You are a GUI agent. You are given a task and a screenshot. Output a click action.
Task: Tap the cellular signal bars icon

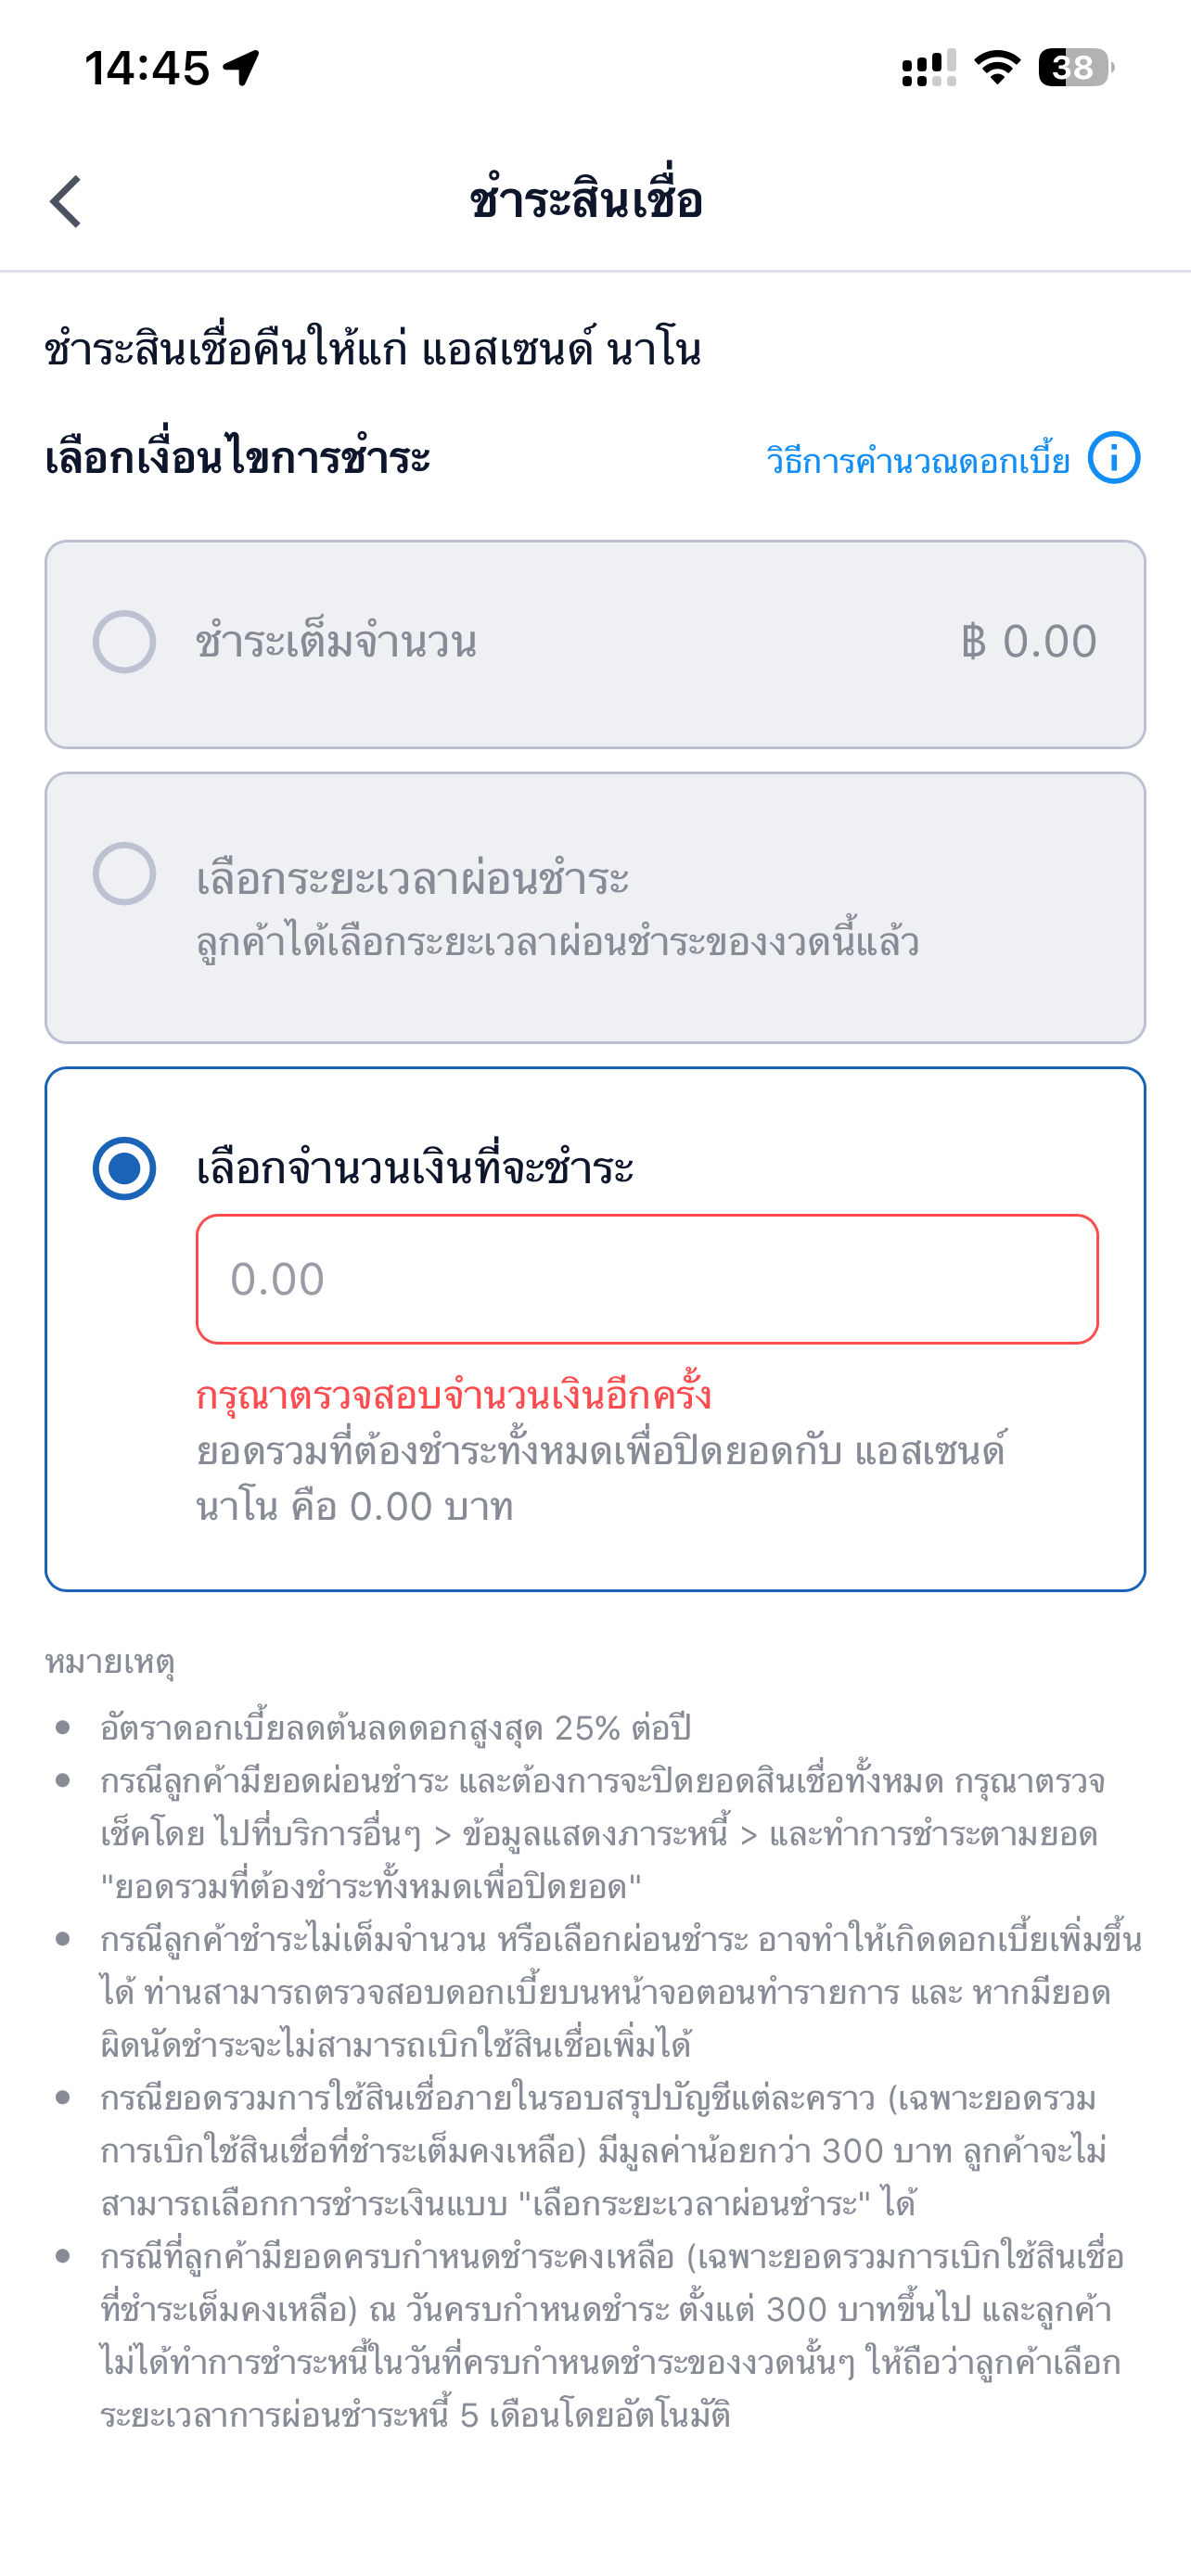(x=928, y=68)
